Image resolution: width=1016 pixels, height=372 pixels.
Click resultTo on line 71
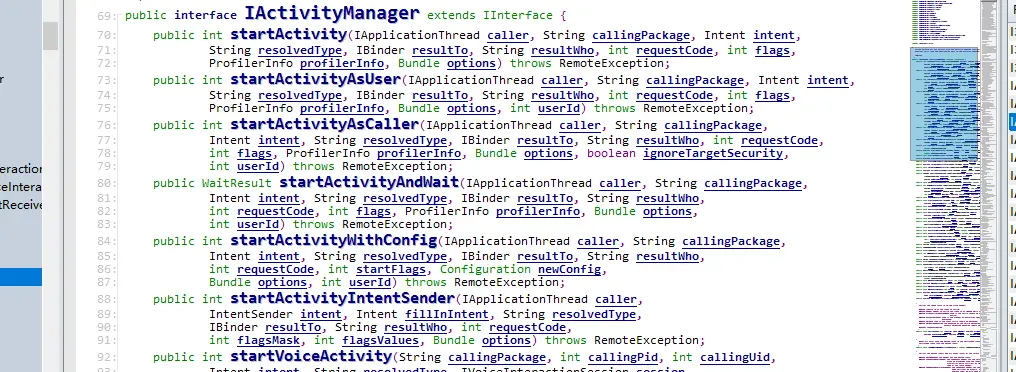pyautogui.click(x=441, y=51)
